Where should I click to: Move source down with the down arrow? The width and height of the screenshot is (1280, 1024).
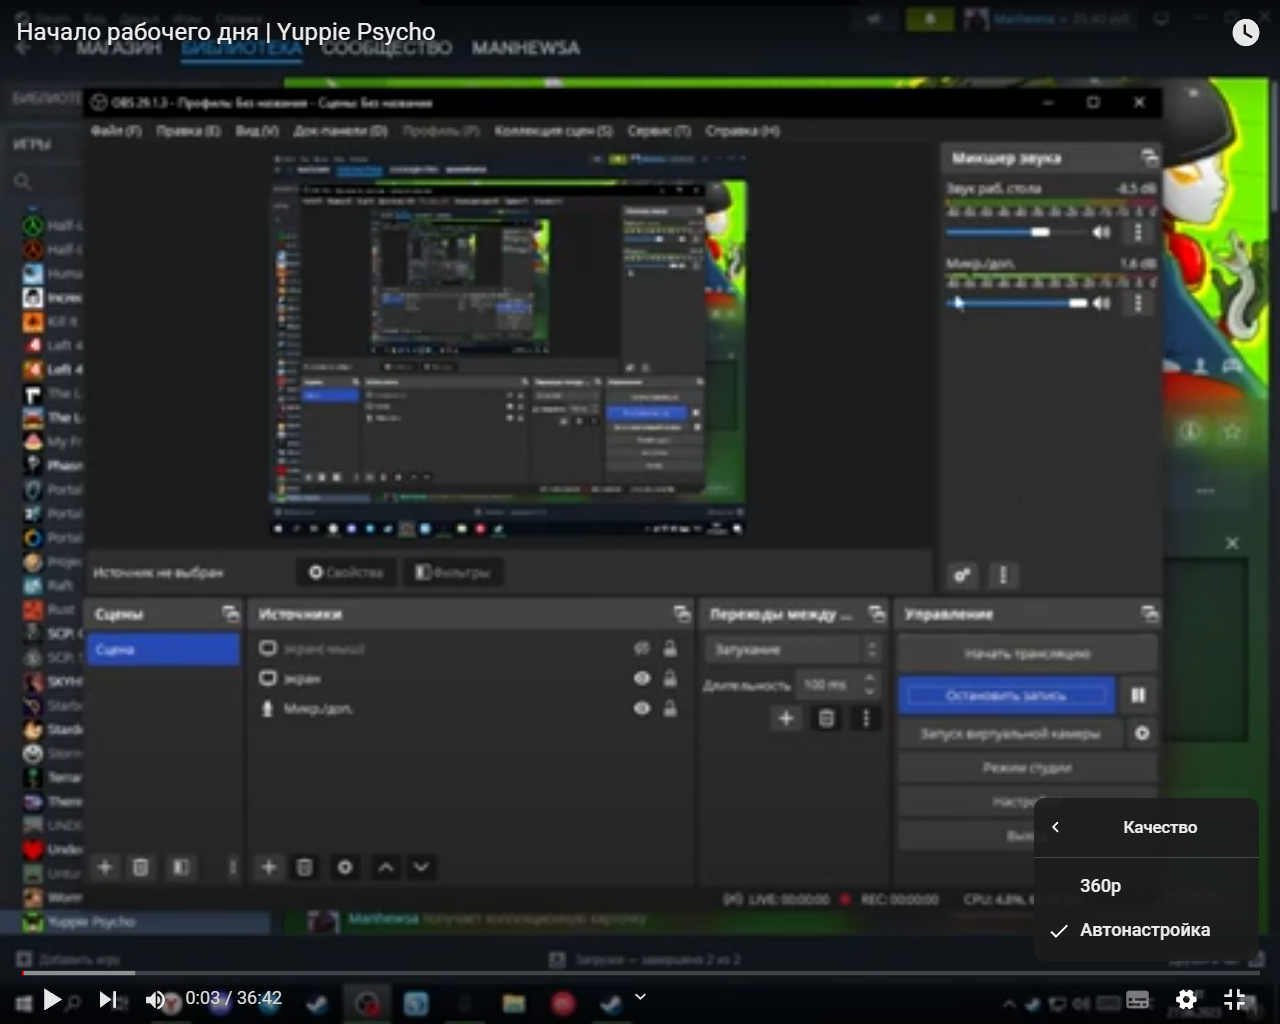421,867
